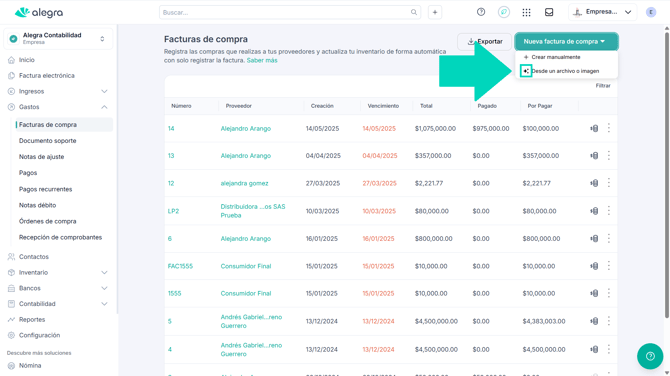Image resolution: width=670 pixels, height=376 pixels.
Task: Click payment icon for invoice 12
Action: [594, 183]
